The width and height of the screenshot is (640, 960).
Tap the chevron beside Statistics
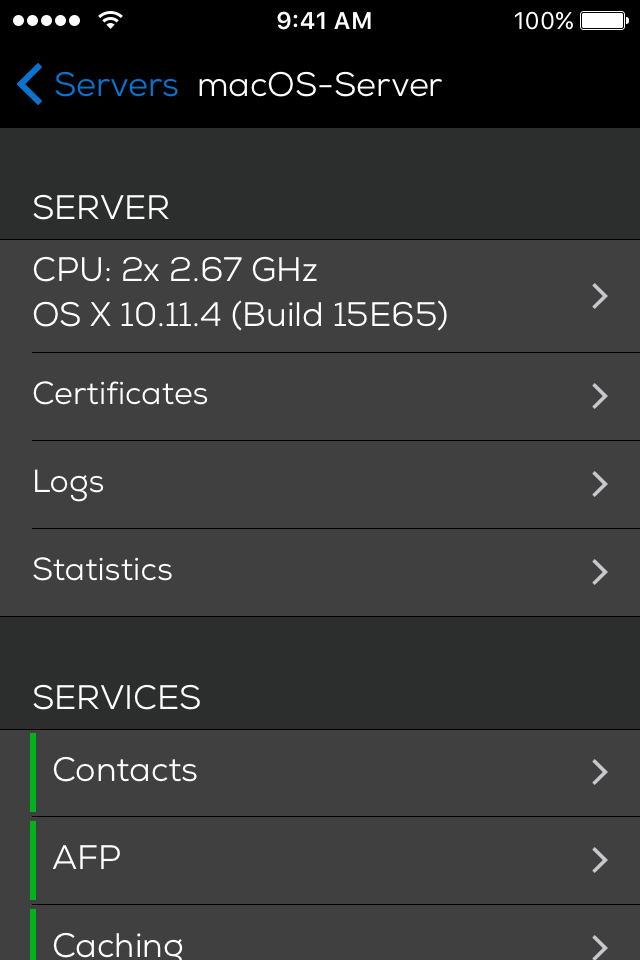tap(600, 572)
